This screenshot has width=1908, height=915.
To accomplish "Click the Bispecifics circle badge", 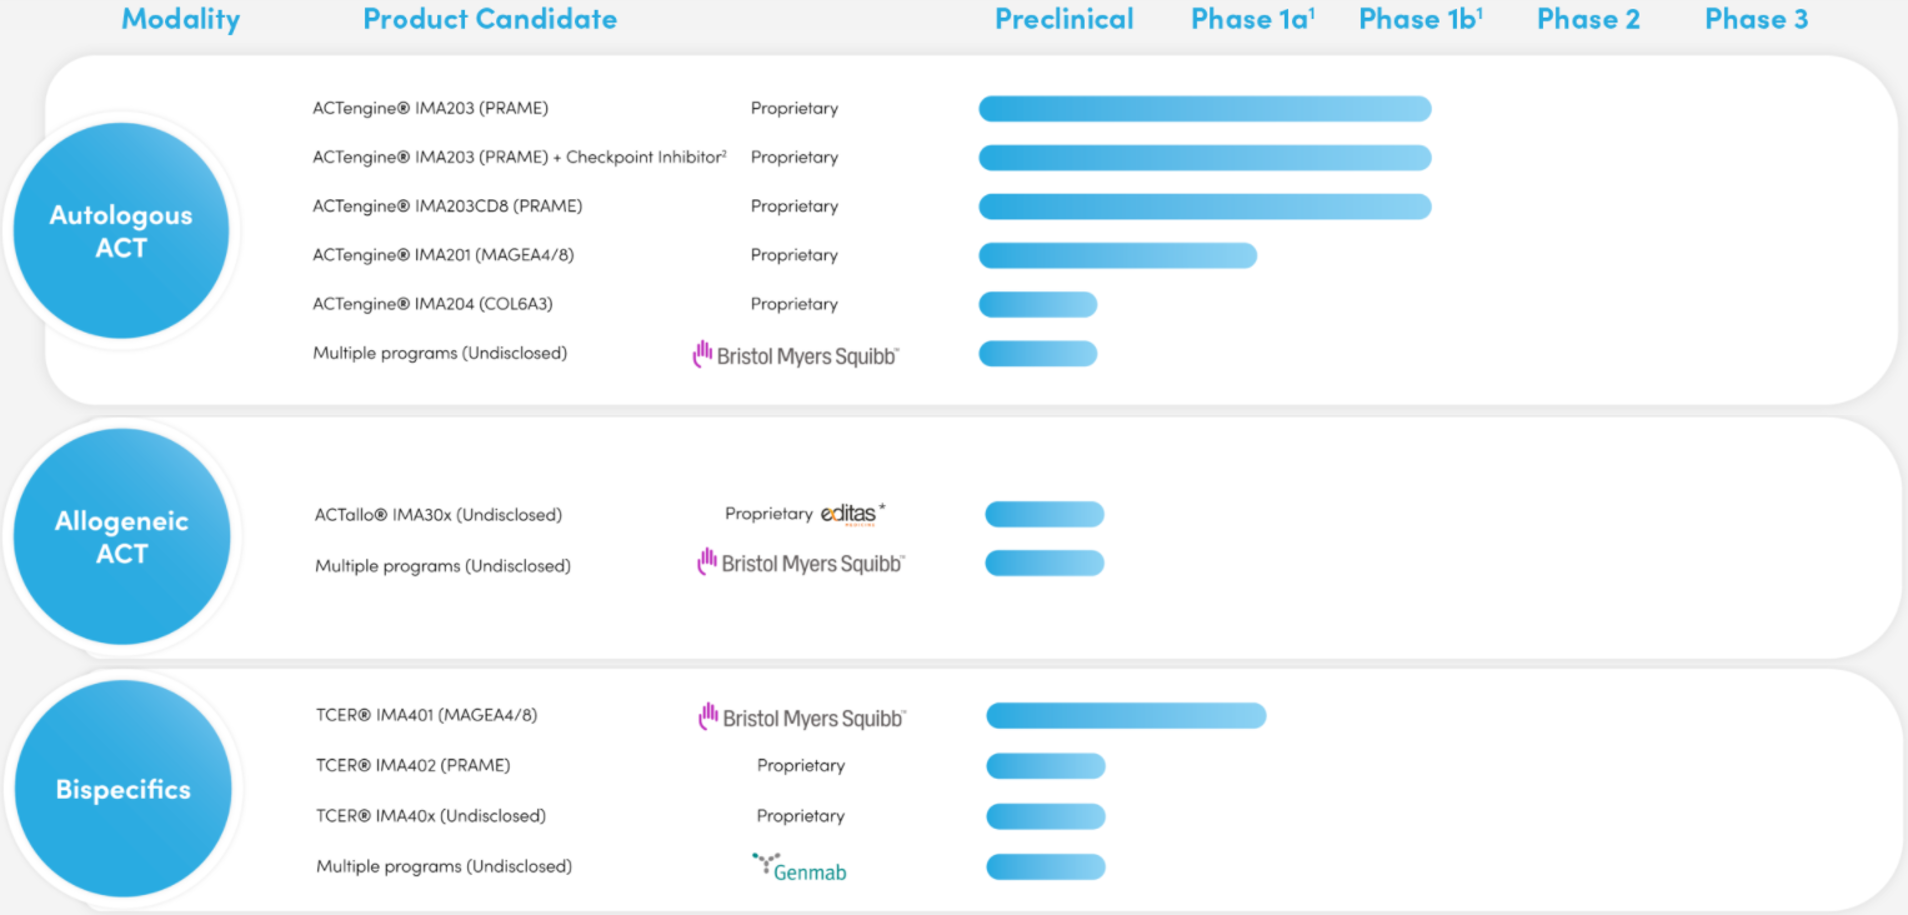I will (123, 789).
